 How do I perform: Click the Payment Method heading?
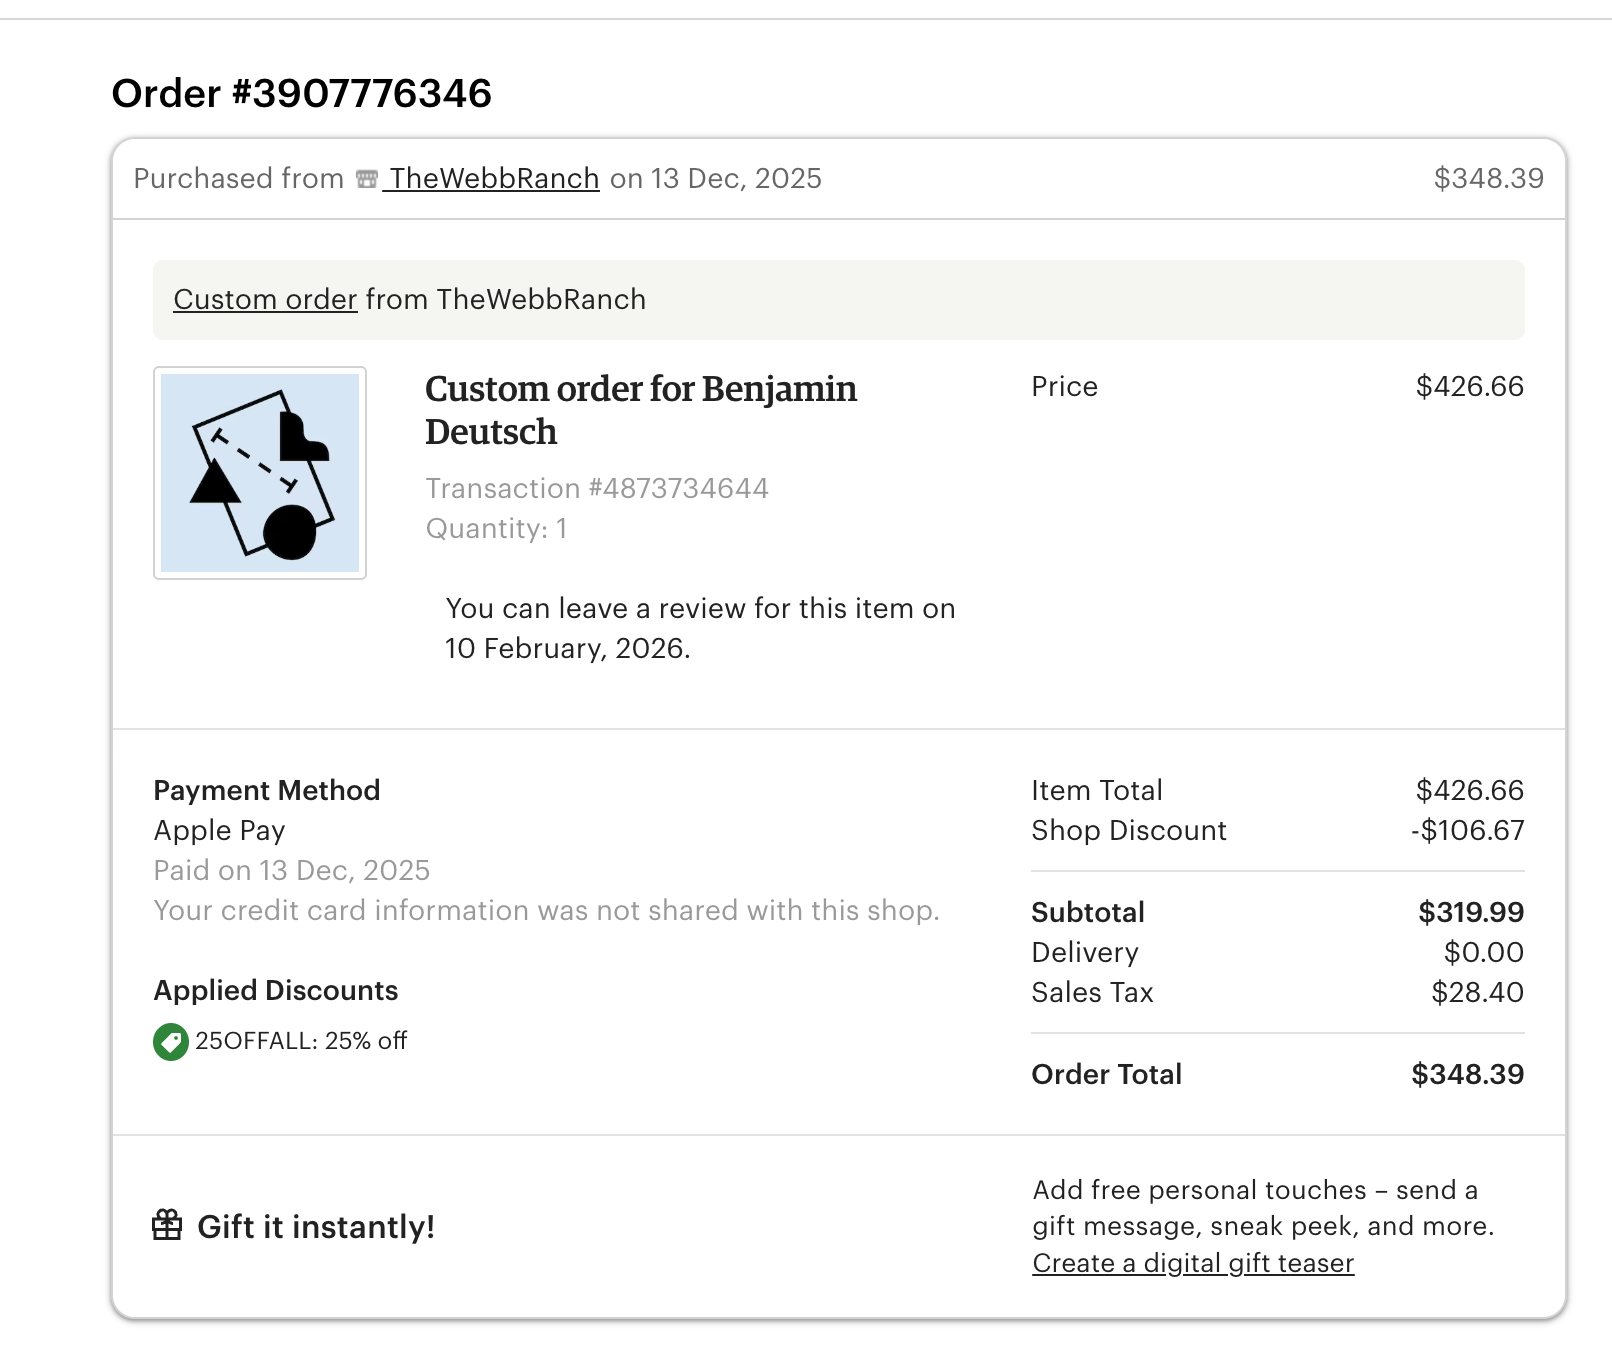pos(267,791)
